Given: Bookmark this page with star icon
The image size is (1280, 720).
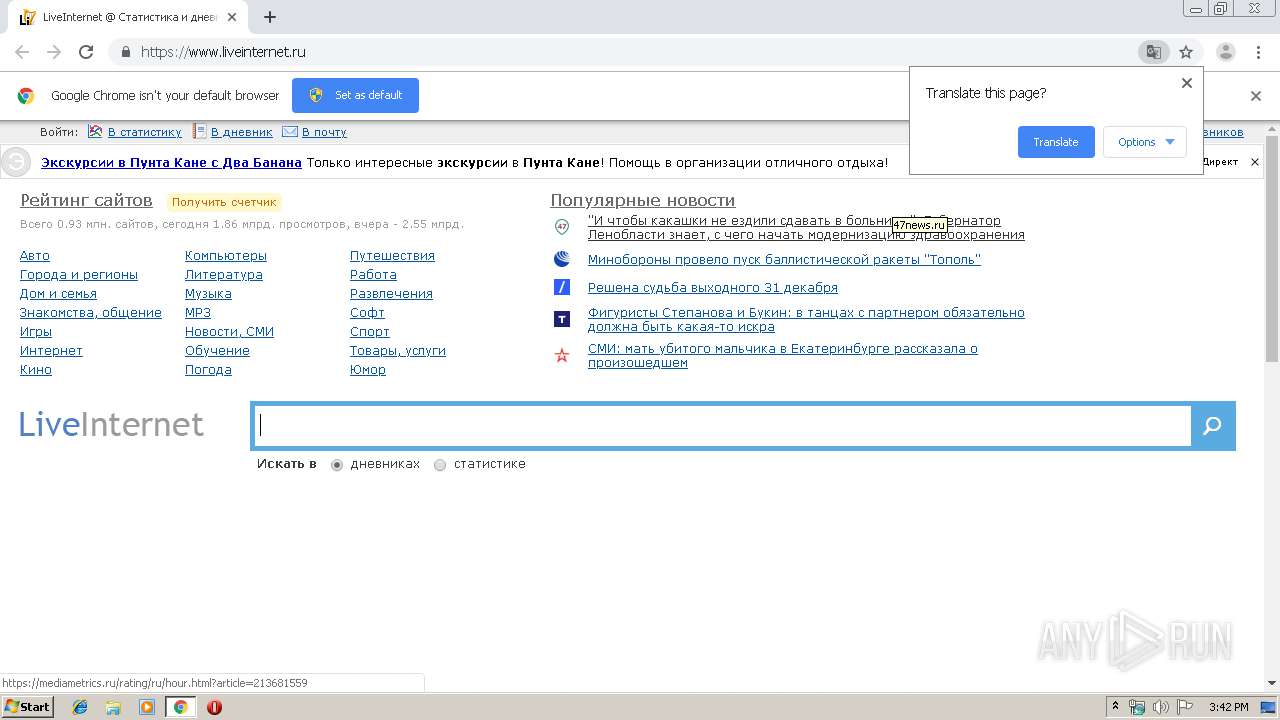Looking at the screenshot, I should pos(1186,52).
